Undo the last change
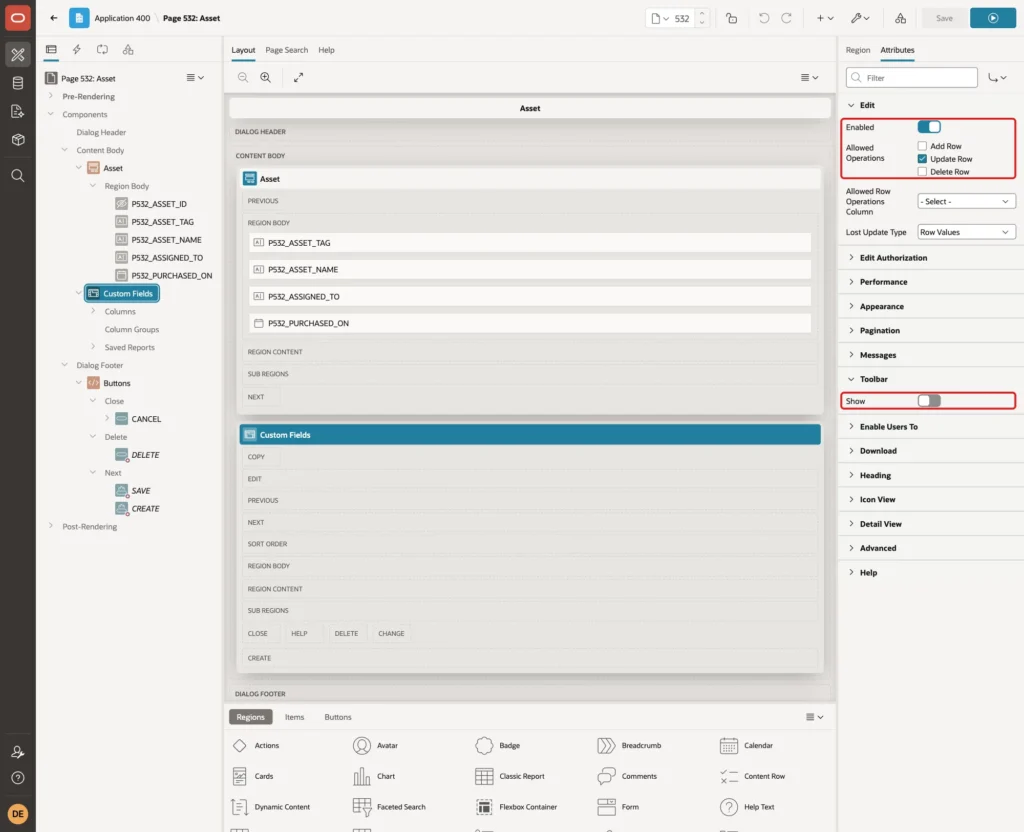The width and height of the screenshot is (1024, 832). click(x=763, y=18)
